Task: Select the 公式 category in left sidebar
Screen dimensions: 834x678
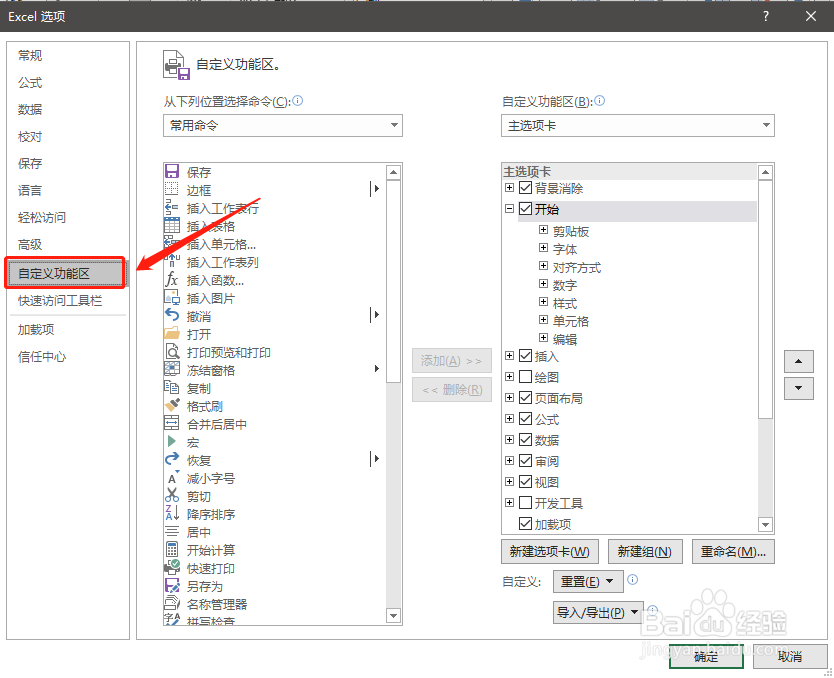Action: (x=30, y=82)
